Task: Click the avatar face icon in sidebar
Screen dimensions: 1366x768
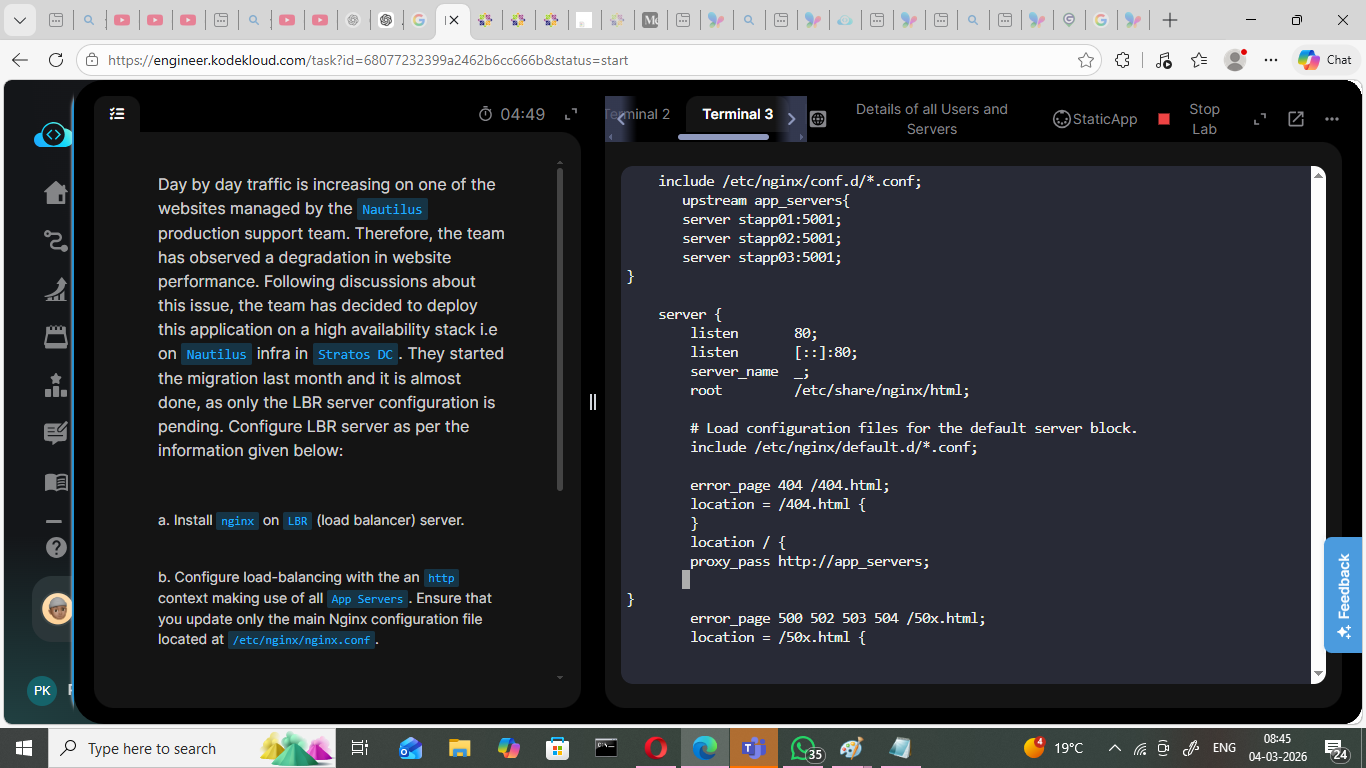Action: (58, 608)
